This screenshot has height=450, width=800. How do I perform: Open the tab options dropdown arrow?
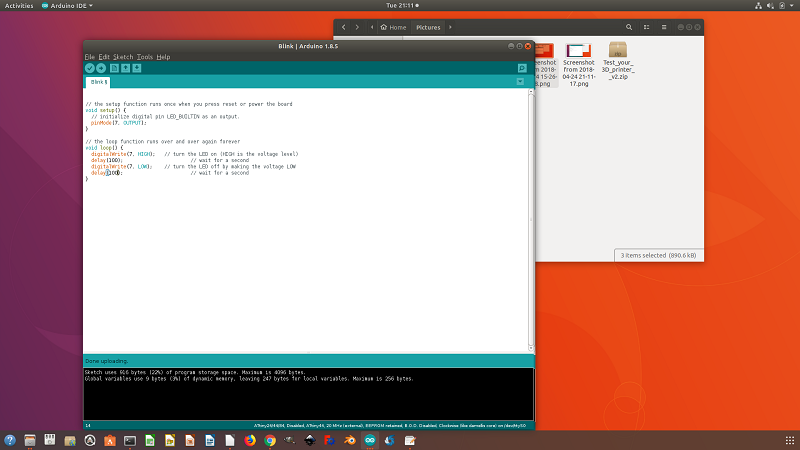coord(520,82)
